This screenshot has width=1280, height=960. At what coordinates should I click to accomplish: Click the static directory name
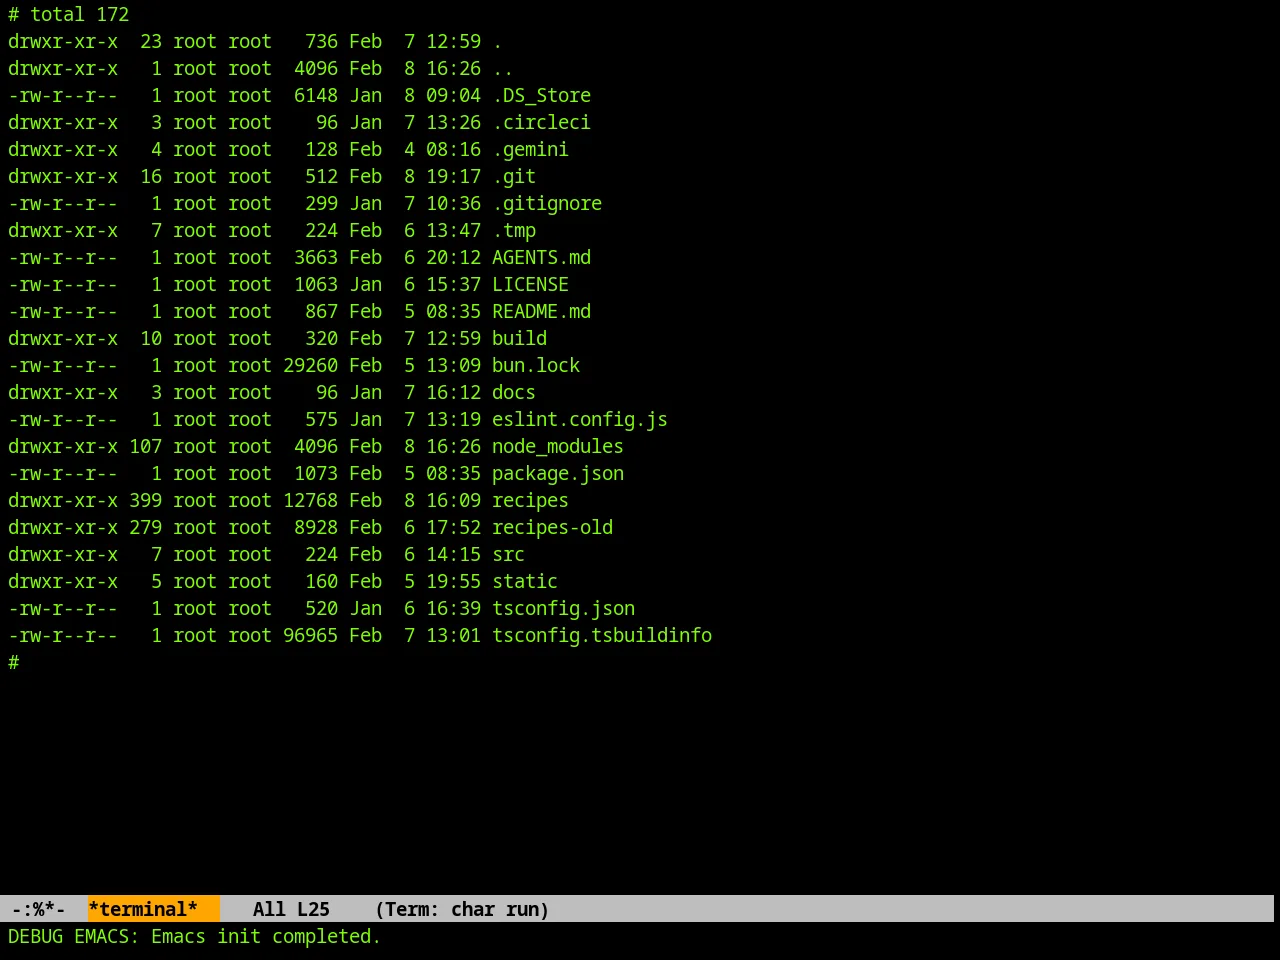click(x=525, y=581)
